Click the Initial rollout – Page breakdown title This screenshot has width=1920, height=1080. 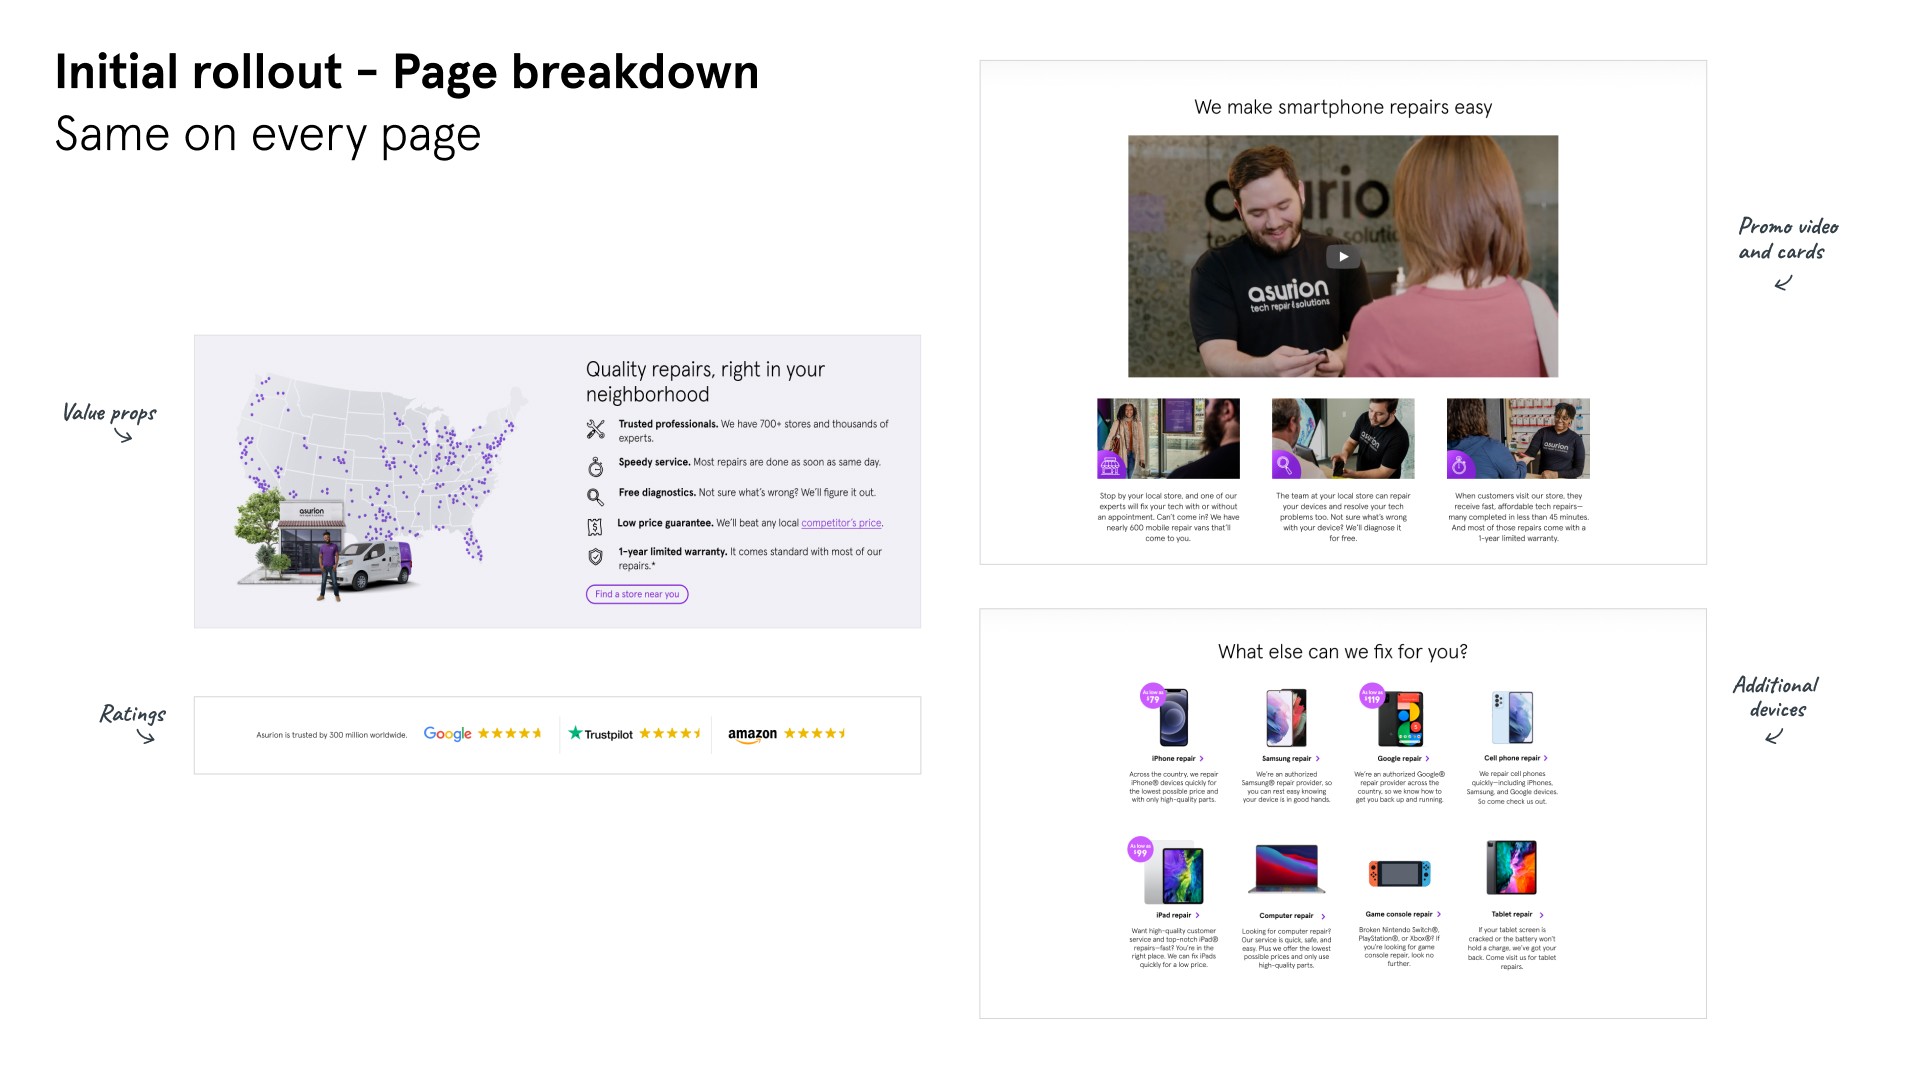407,72
